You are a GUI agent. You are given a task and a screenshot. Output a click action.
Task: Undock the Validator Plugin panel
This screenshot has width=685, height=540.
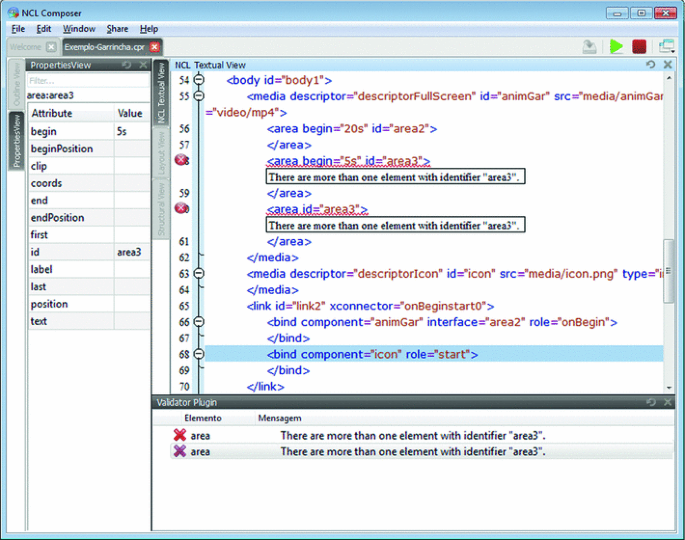pos(651,401)
